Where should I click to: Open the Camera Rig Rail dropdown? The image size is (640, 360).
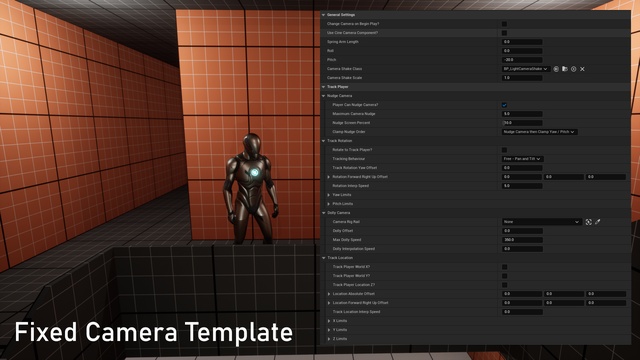click(541, 222)
